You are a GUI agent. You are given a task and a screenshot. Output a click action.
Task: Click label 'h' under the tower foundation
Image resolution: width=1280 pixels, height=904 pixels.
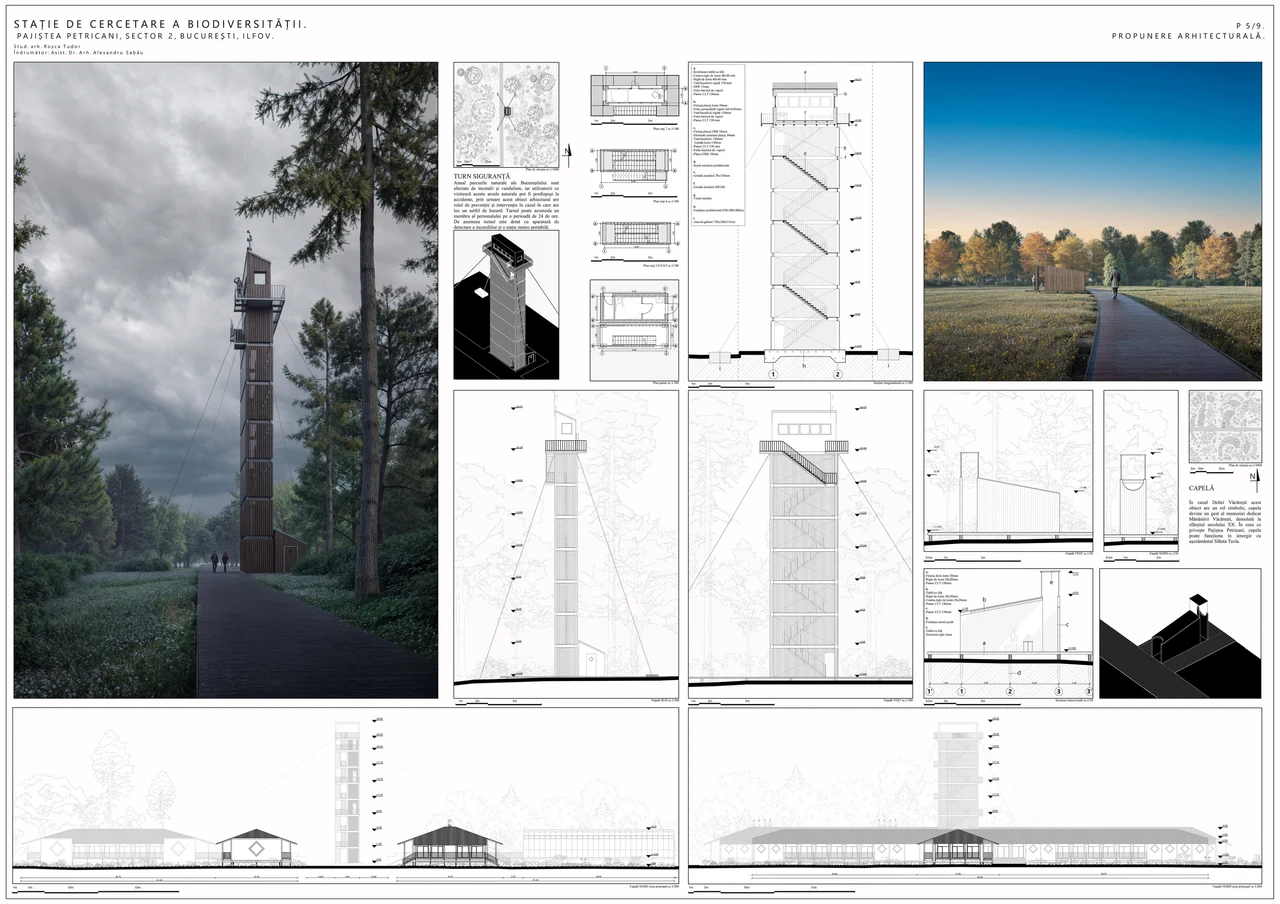pos(805,365)
